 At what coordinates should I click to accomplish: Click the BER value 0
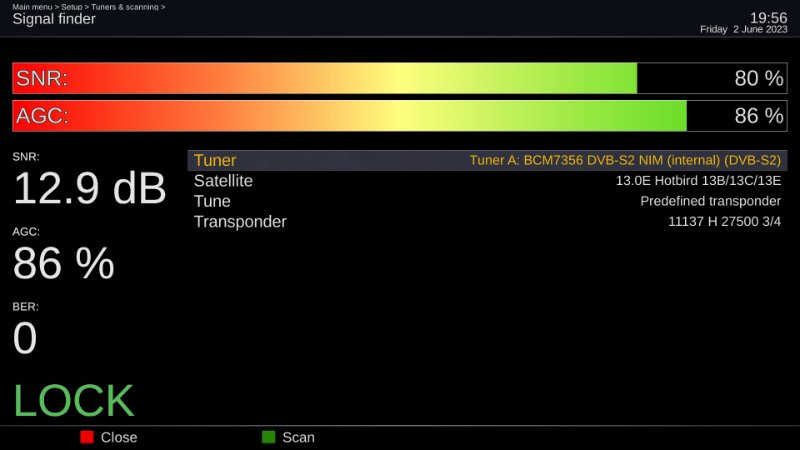25,338
